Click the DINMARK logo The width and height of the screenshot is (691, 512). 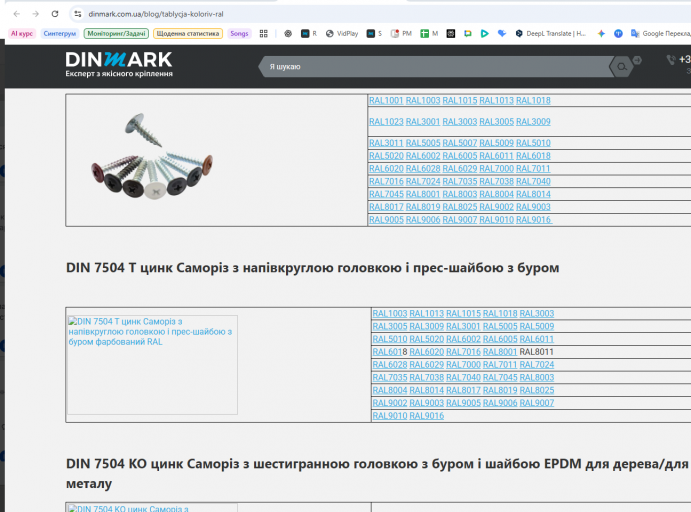(x=119, y=65)
